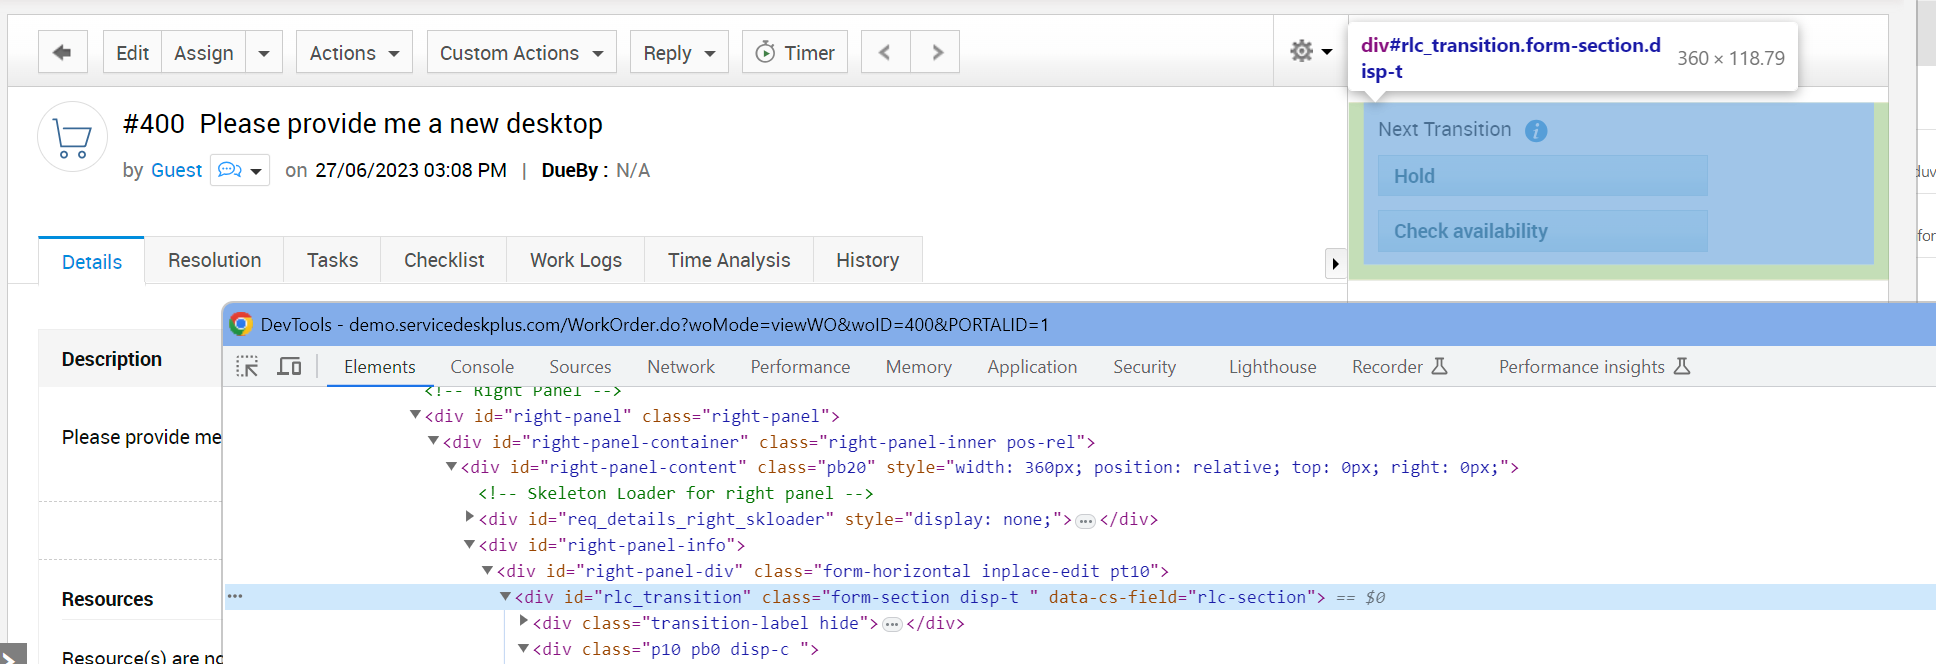This screenshot has width=1936, height=664.
Task: Click the Skeleton Loader comment line
Action: pos(676,493)
